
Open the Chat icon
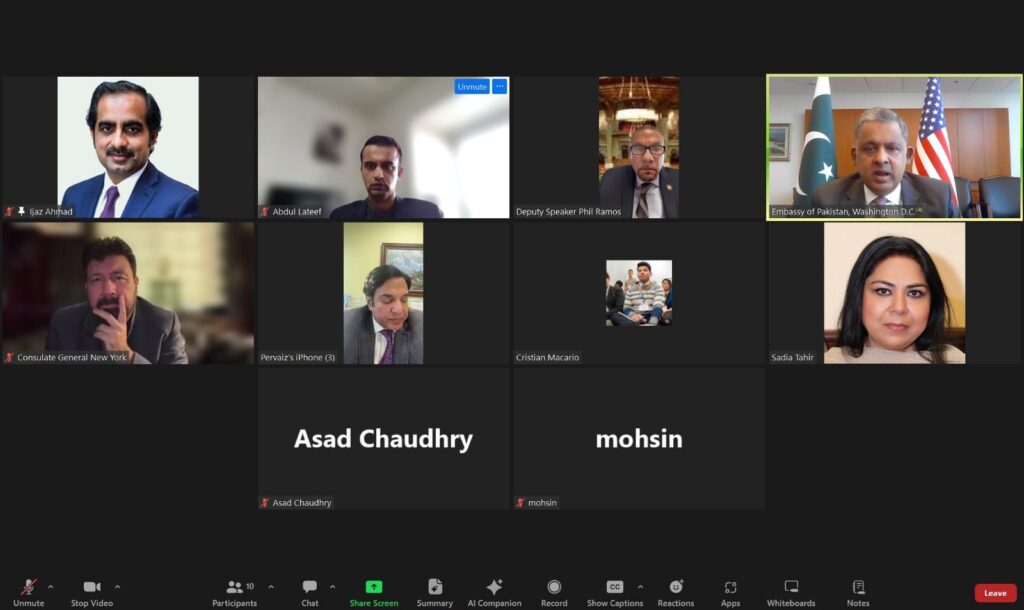click(x=310, y=586)
